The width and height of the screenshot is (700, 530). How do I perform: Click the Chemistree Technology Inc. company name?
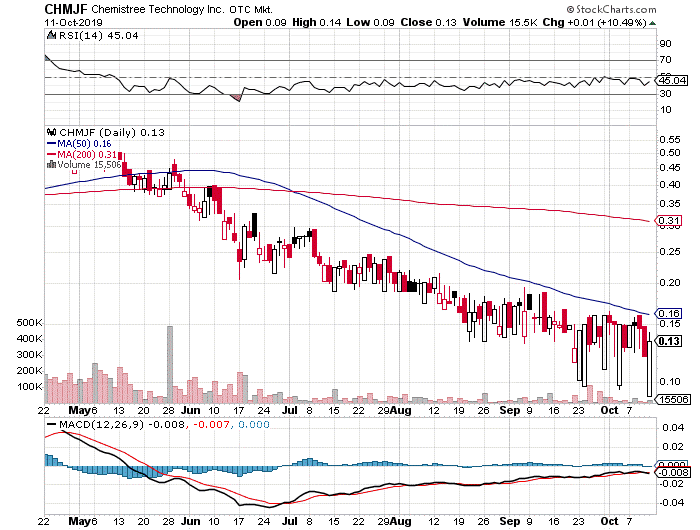click(x=158, y=9)
